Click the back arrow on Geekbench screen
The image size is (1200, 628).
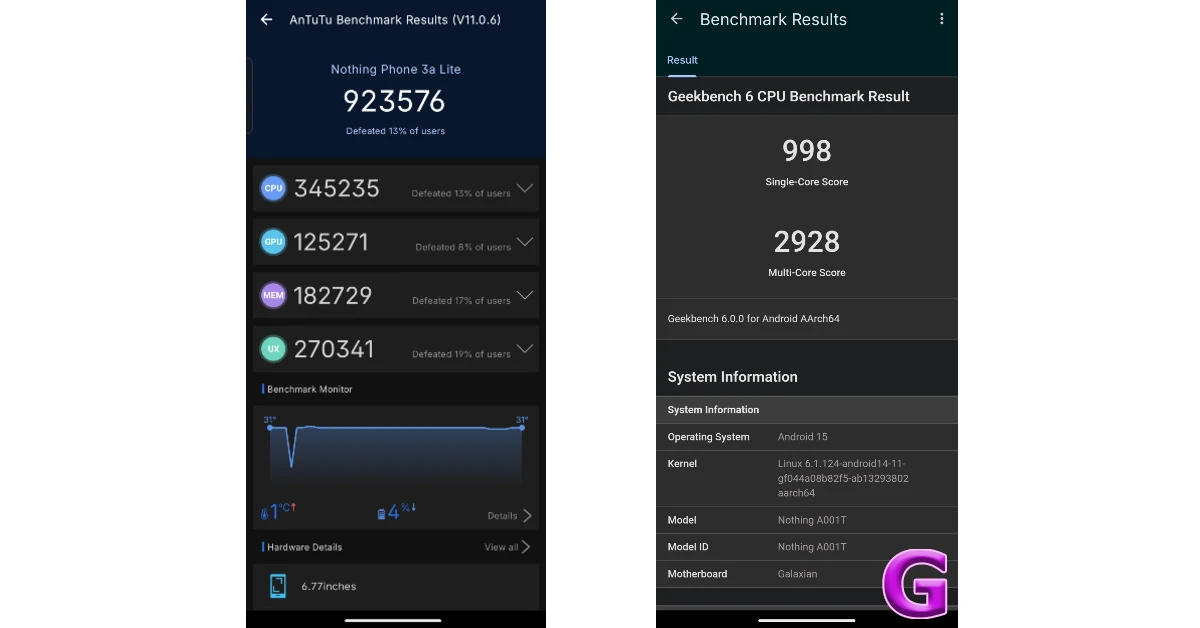point(676,19)
